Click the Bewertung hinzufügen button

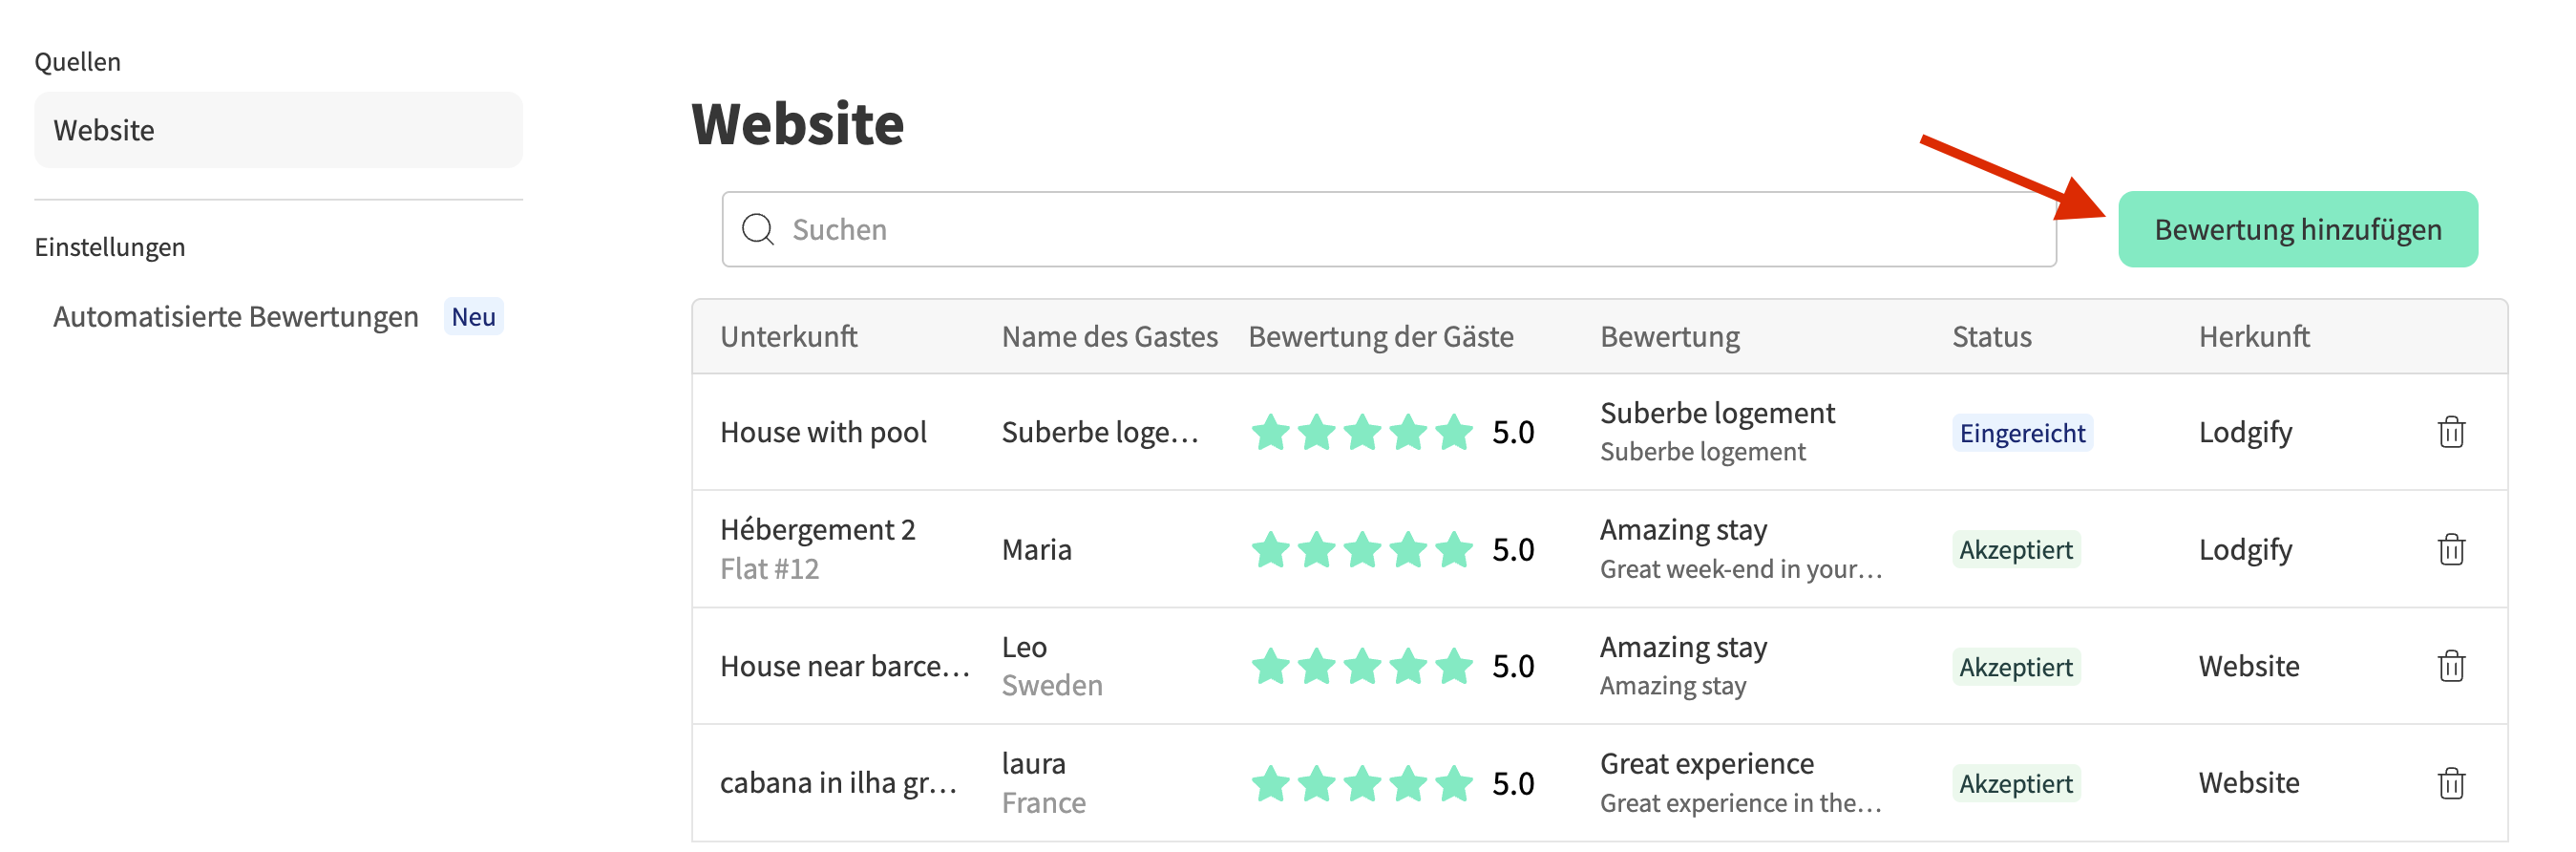point(2297,230)
